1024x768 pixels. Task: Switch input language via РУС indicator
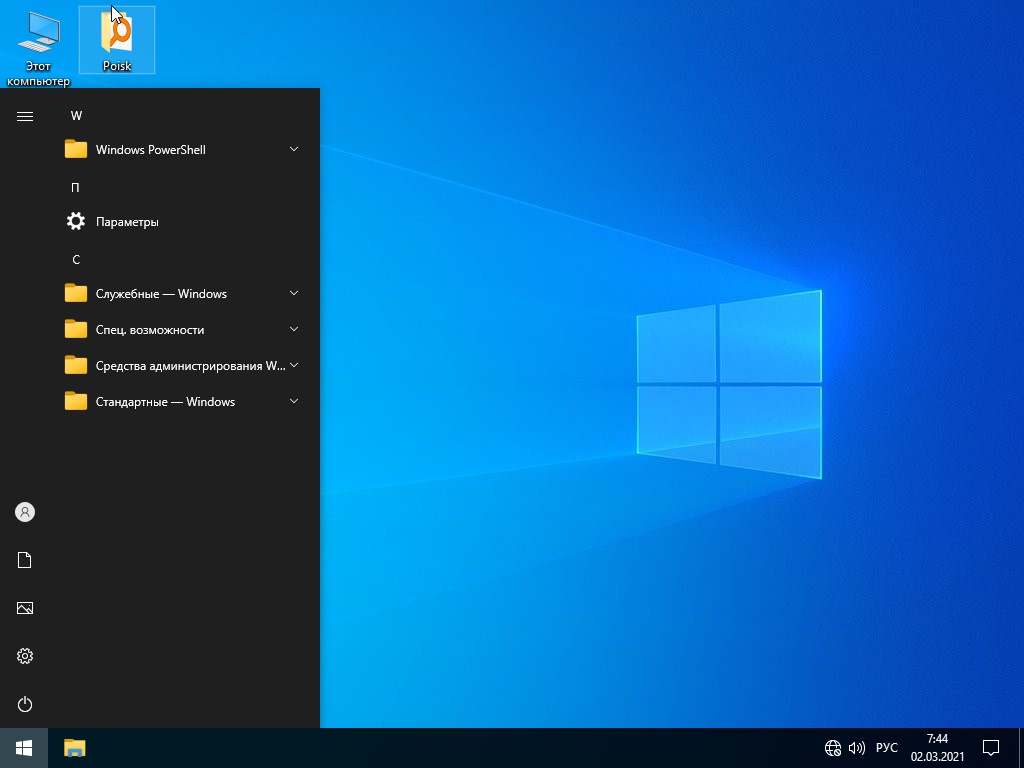[x=886, y=748]
